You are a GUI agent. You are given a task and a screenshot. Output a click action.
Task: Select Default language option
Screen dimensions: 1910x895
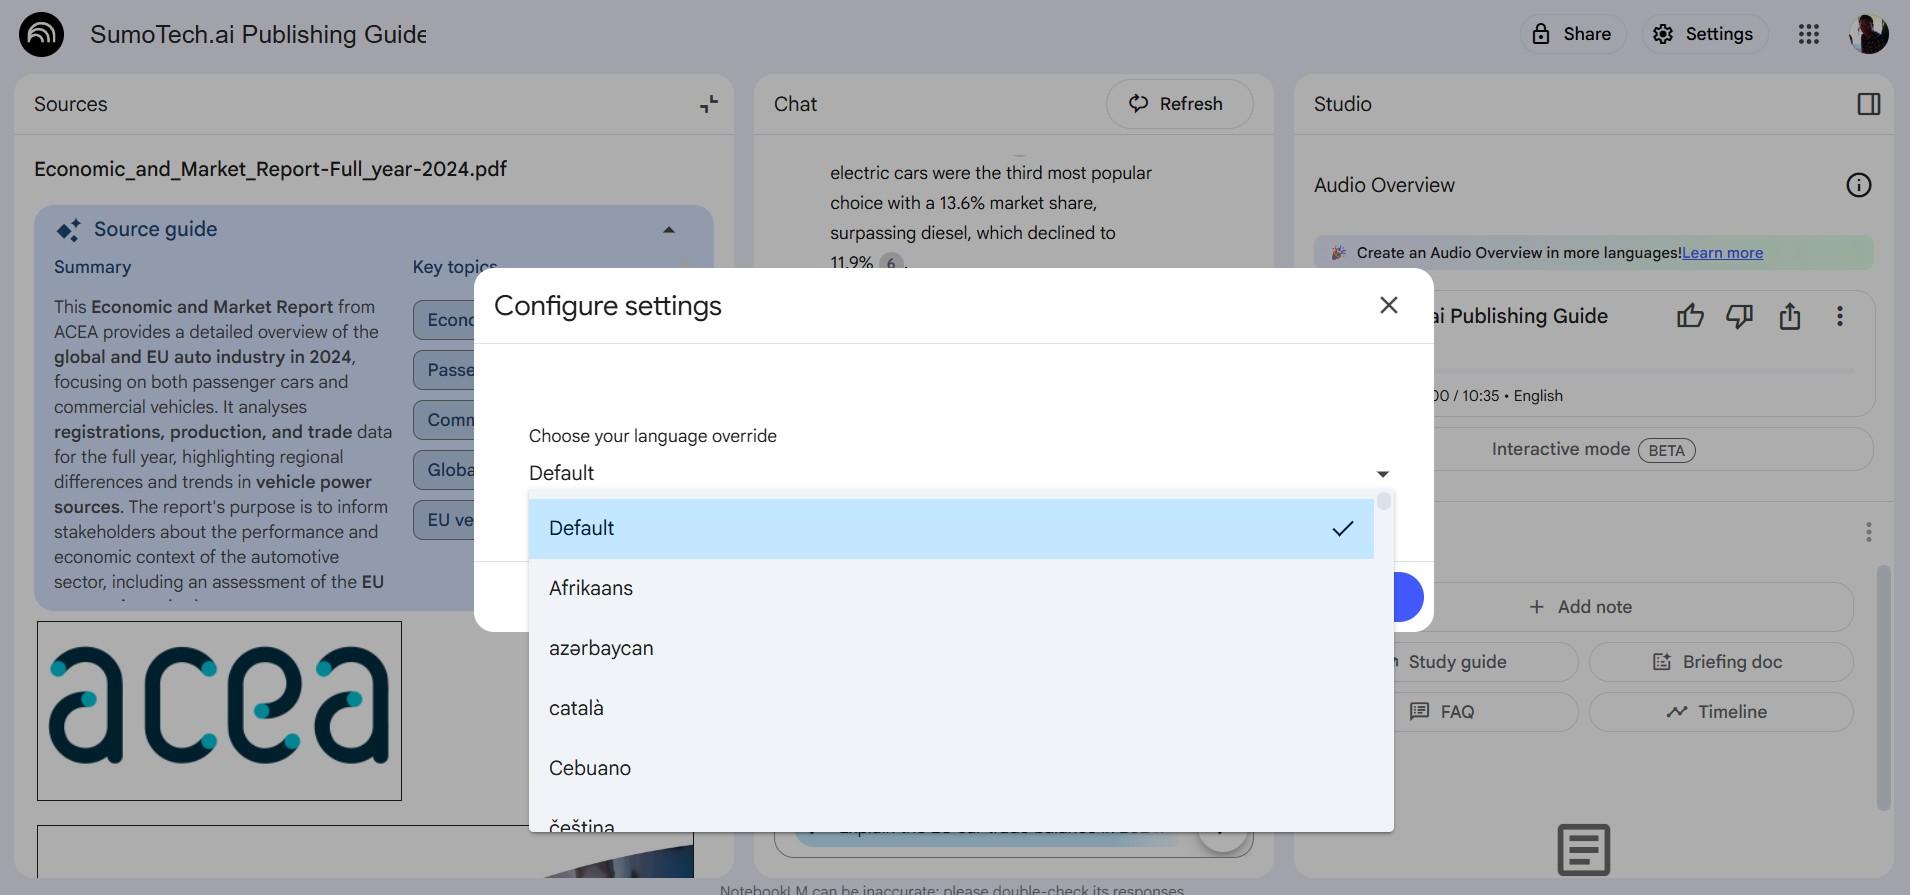point(951,528)
